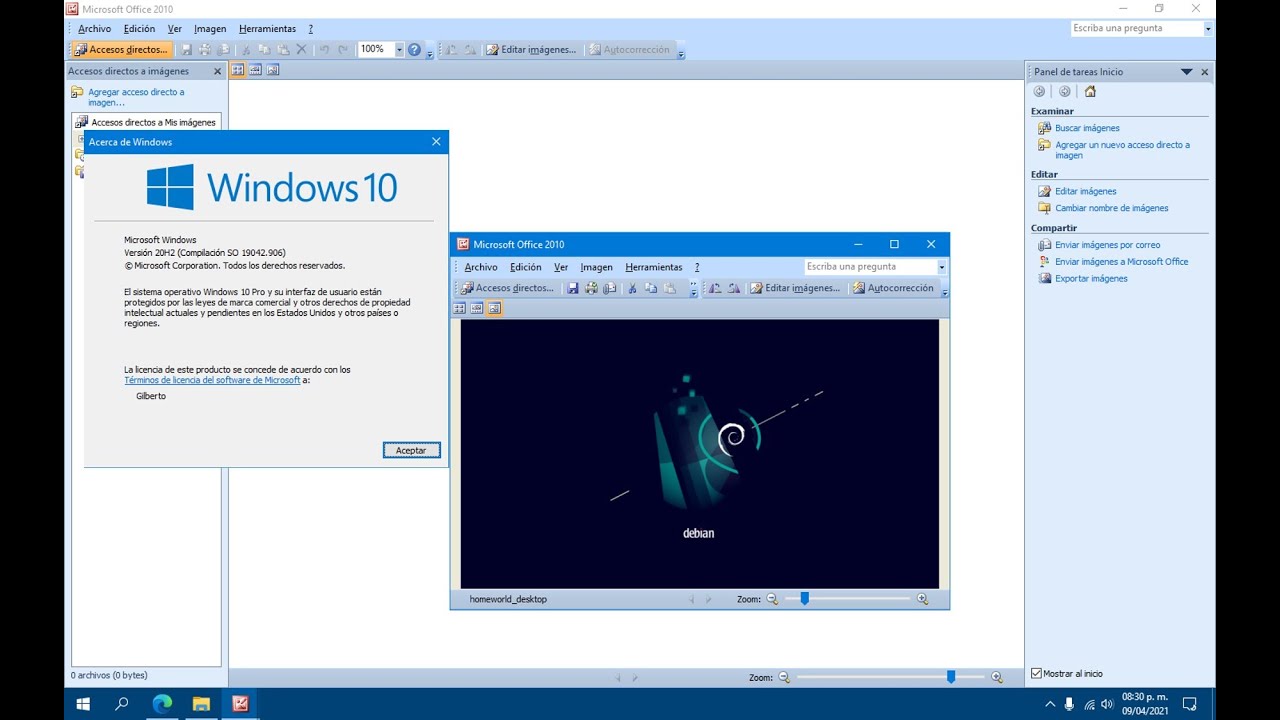1280x720 pixels.
Task: Click the Back arrow in the task pane
Action: [1039, 91]
